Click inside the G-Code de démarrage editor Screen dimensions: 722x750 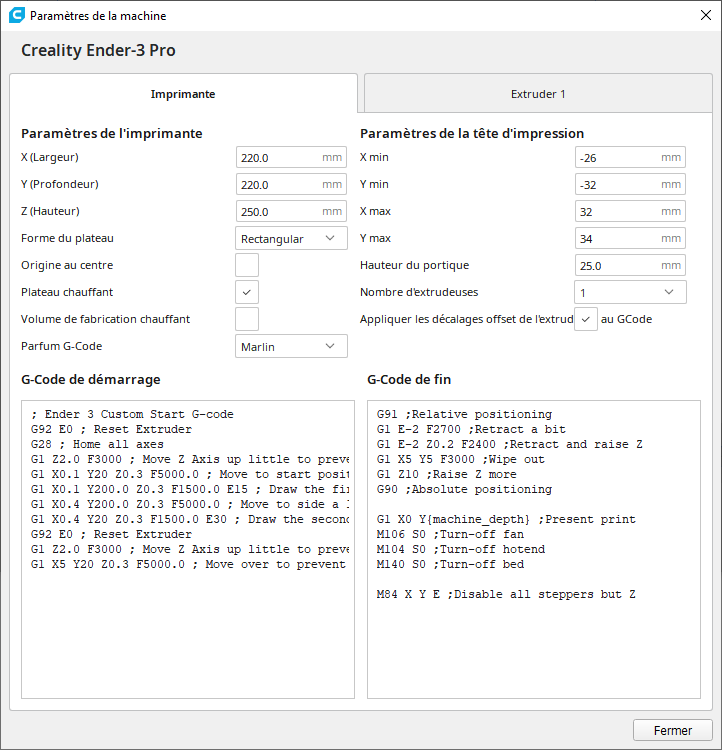point(188,550)
